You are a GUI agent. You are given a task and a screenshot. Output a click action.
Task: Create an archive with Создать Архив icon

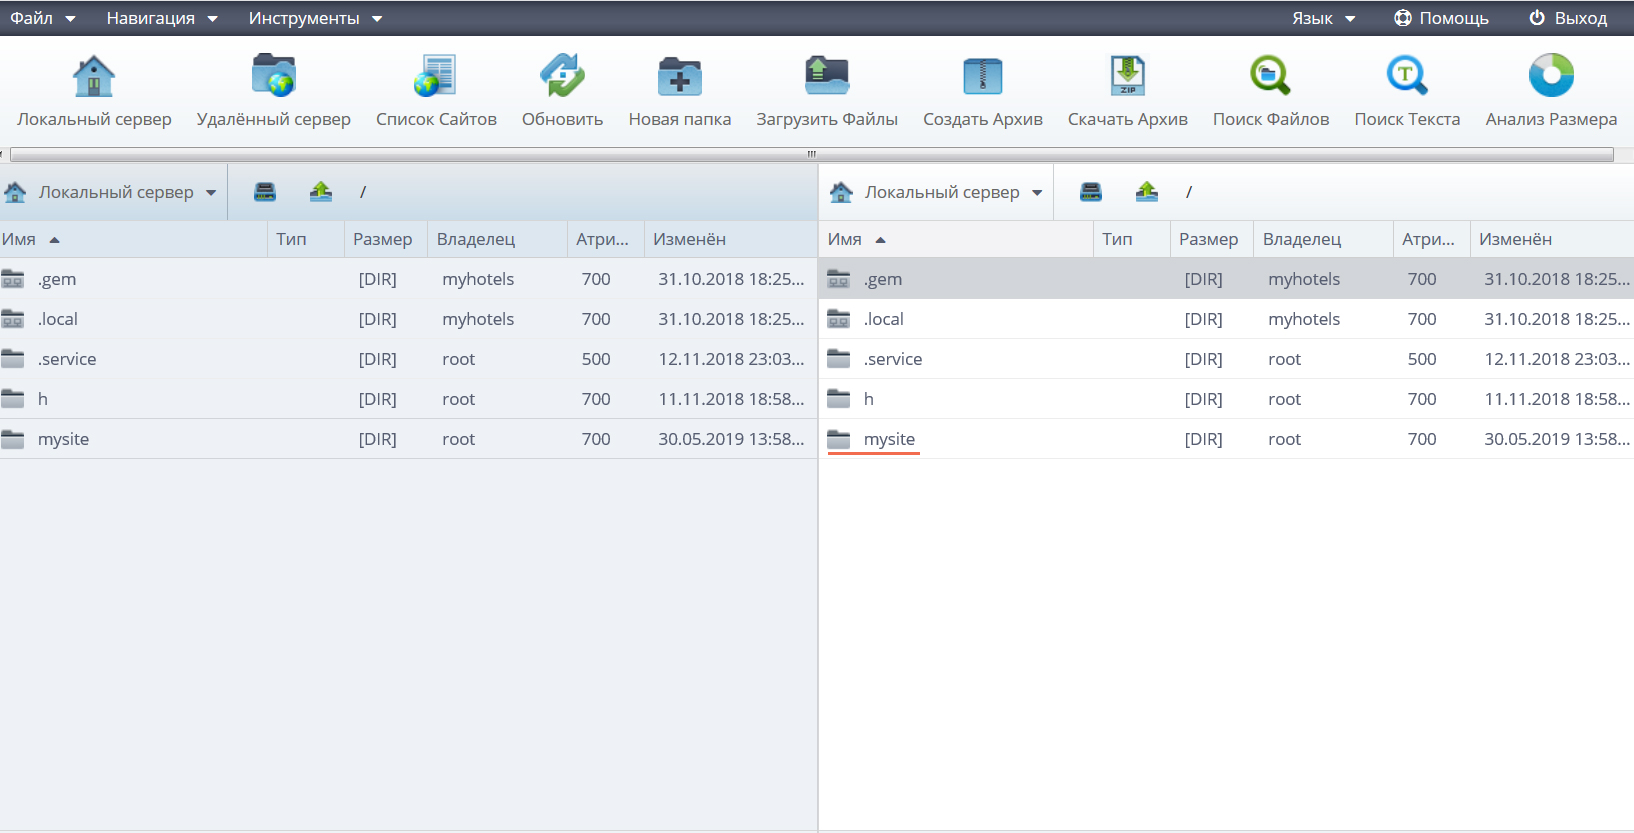[983, 76]
